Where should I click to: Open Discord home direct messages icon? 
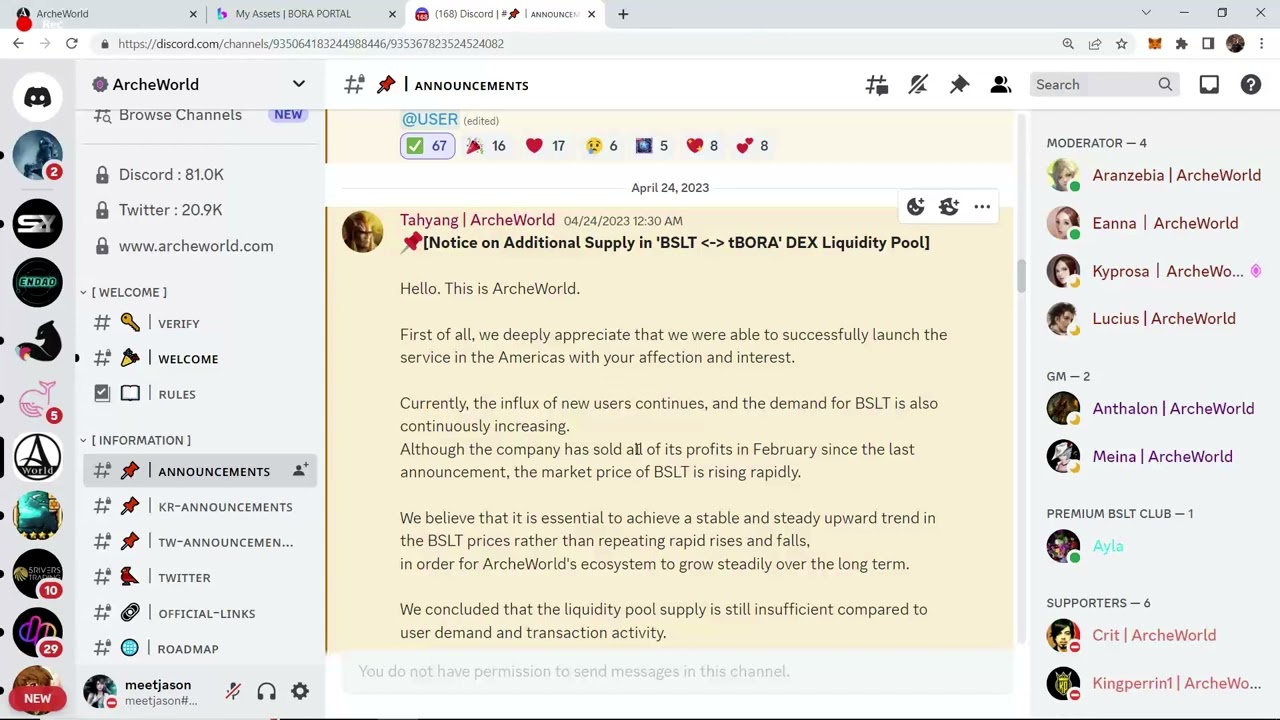37,97
